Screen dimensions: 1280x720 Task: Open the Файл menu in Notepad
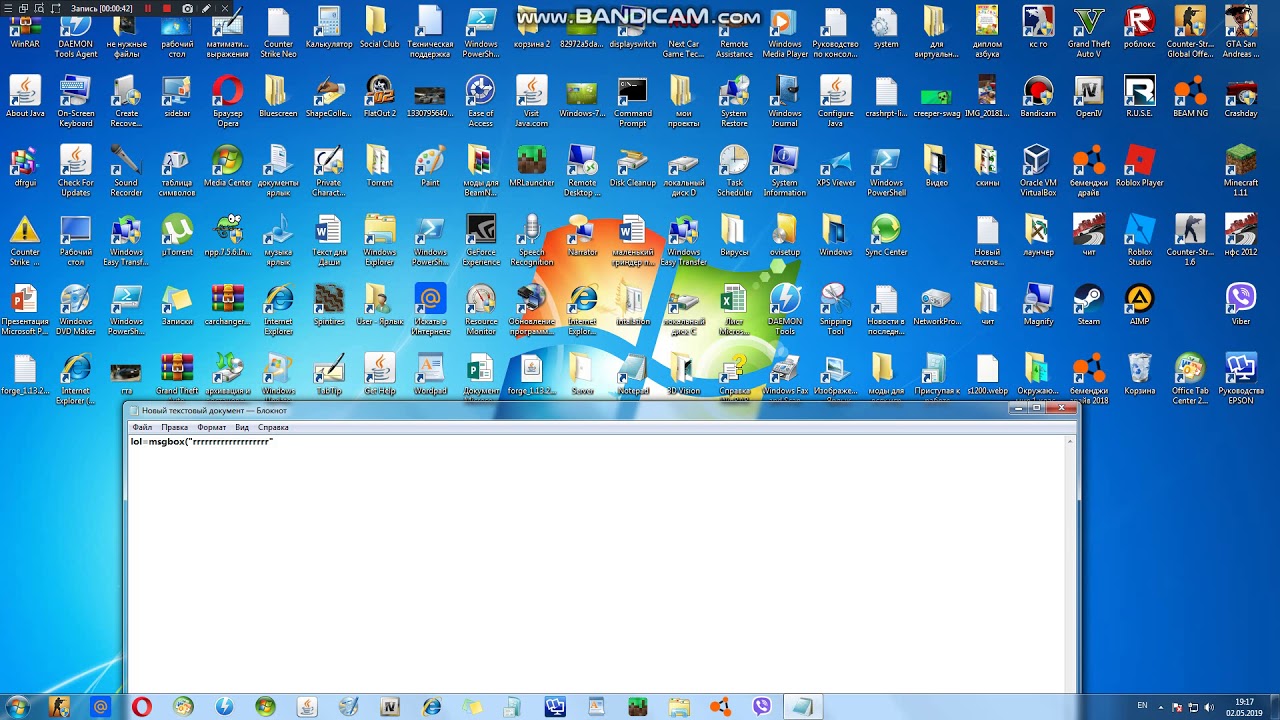pos(141,427)
